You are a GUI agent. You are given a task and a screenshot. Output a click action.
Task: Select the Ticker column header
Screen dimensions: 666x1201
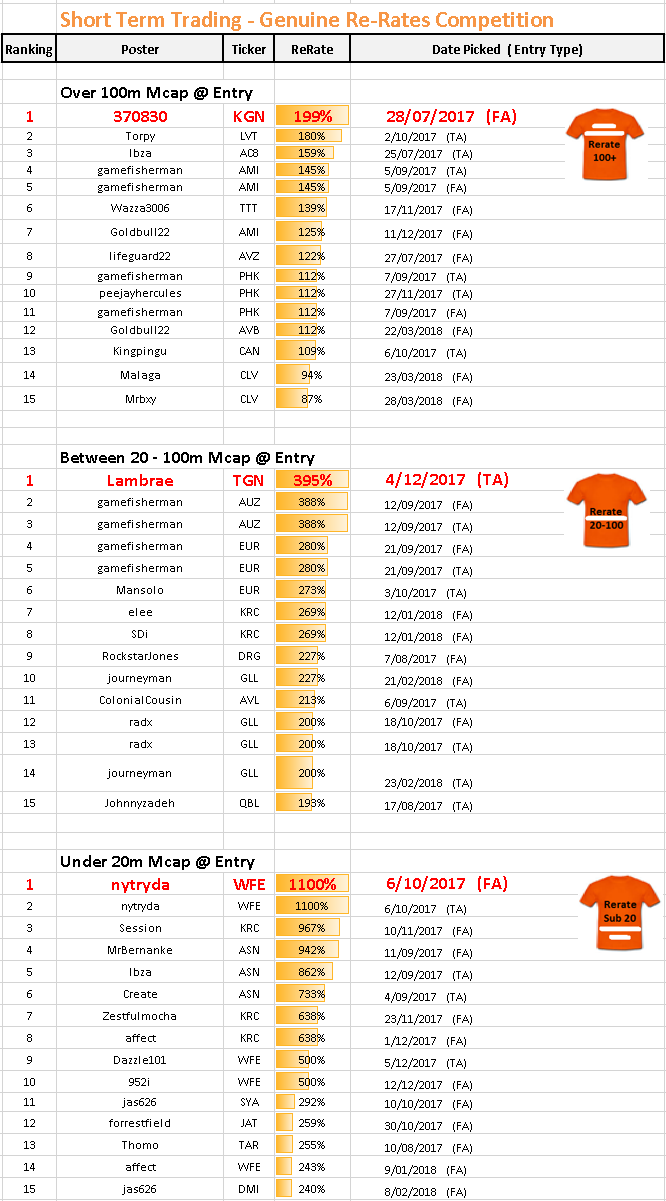(x=249, y=49)
